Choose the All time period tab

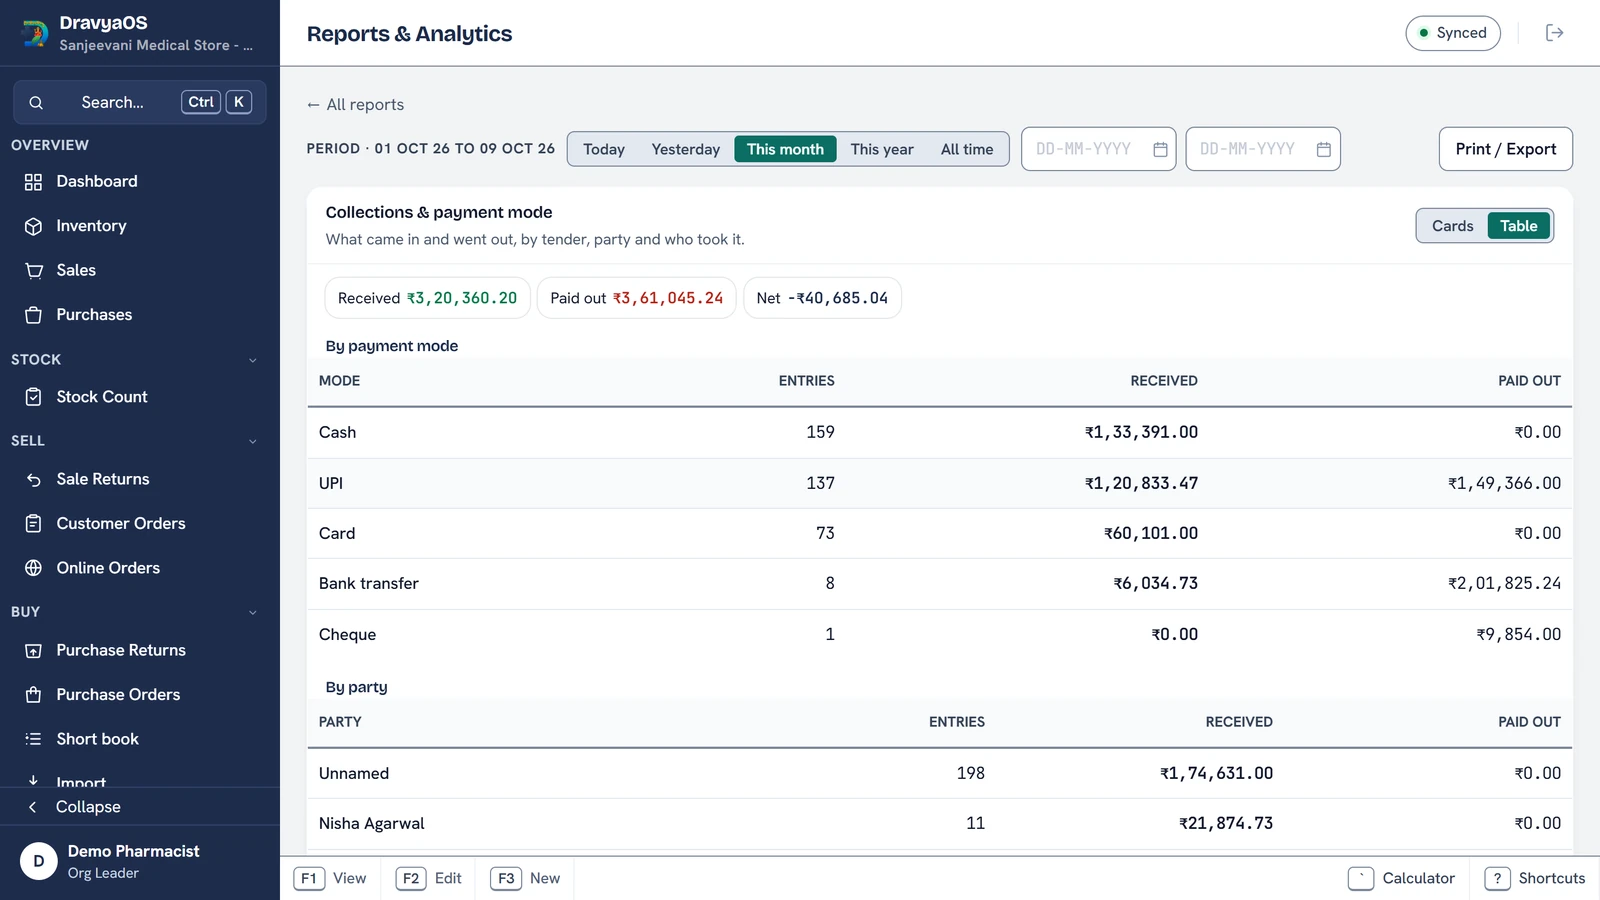[x=967, y=149]
